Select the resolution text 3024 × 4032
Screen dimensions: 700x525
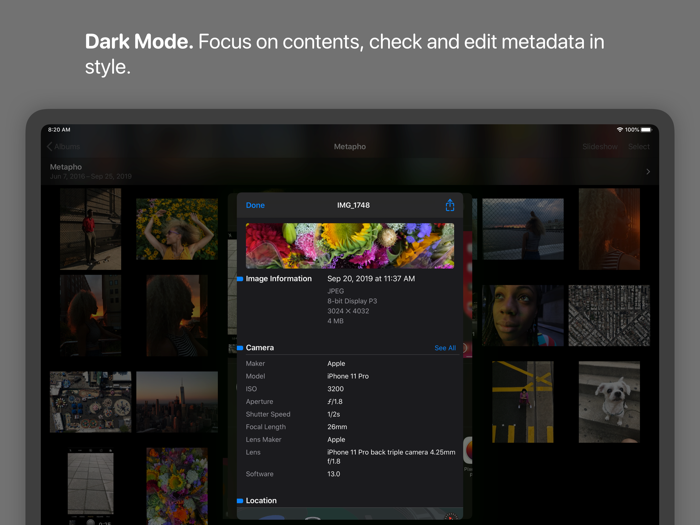[x=348, y=311]
